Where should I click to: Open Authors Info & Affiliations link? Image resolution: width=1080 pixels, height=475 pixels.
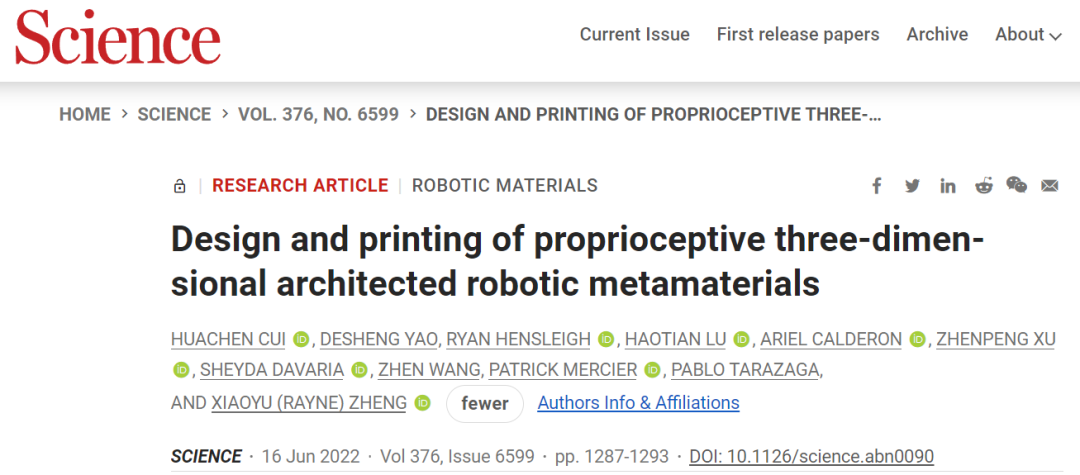click(x=638, y=403)
